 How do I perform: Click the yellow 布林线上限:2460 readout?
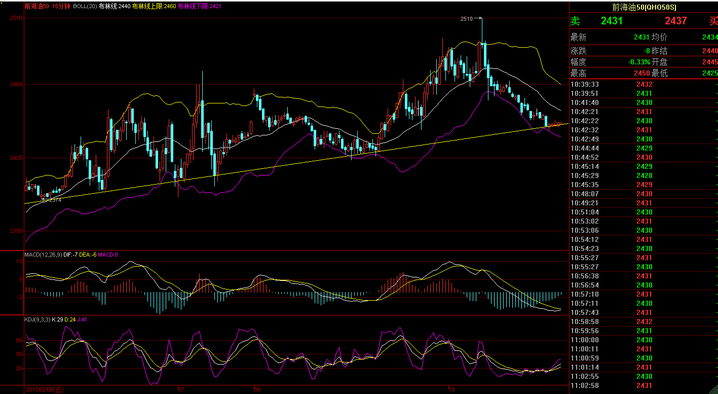click(x=154, y=6)
